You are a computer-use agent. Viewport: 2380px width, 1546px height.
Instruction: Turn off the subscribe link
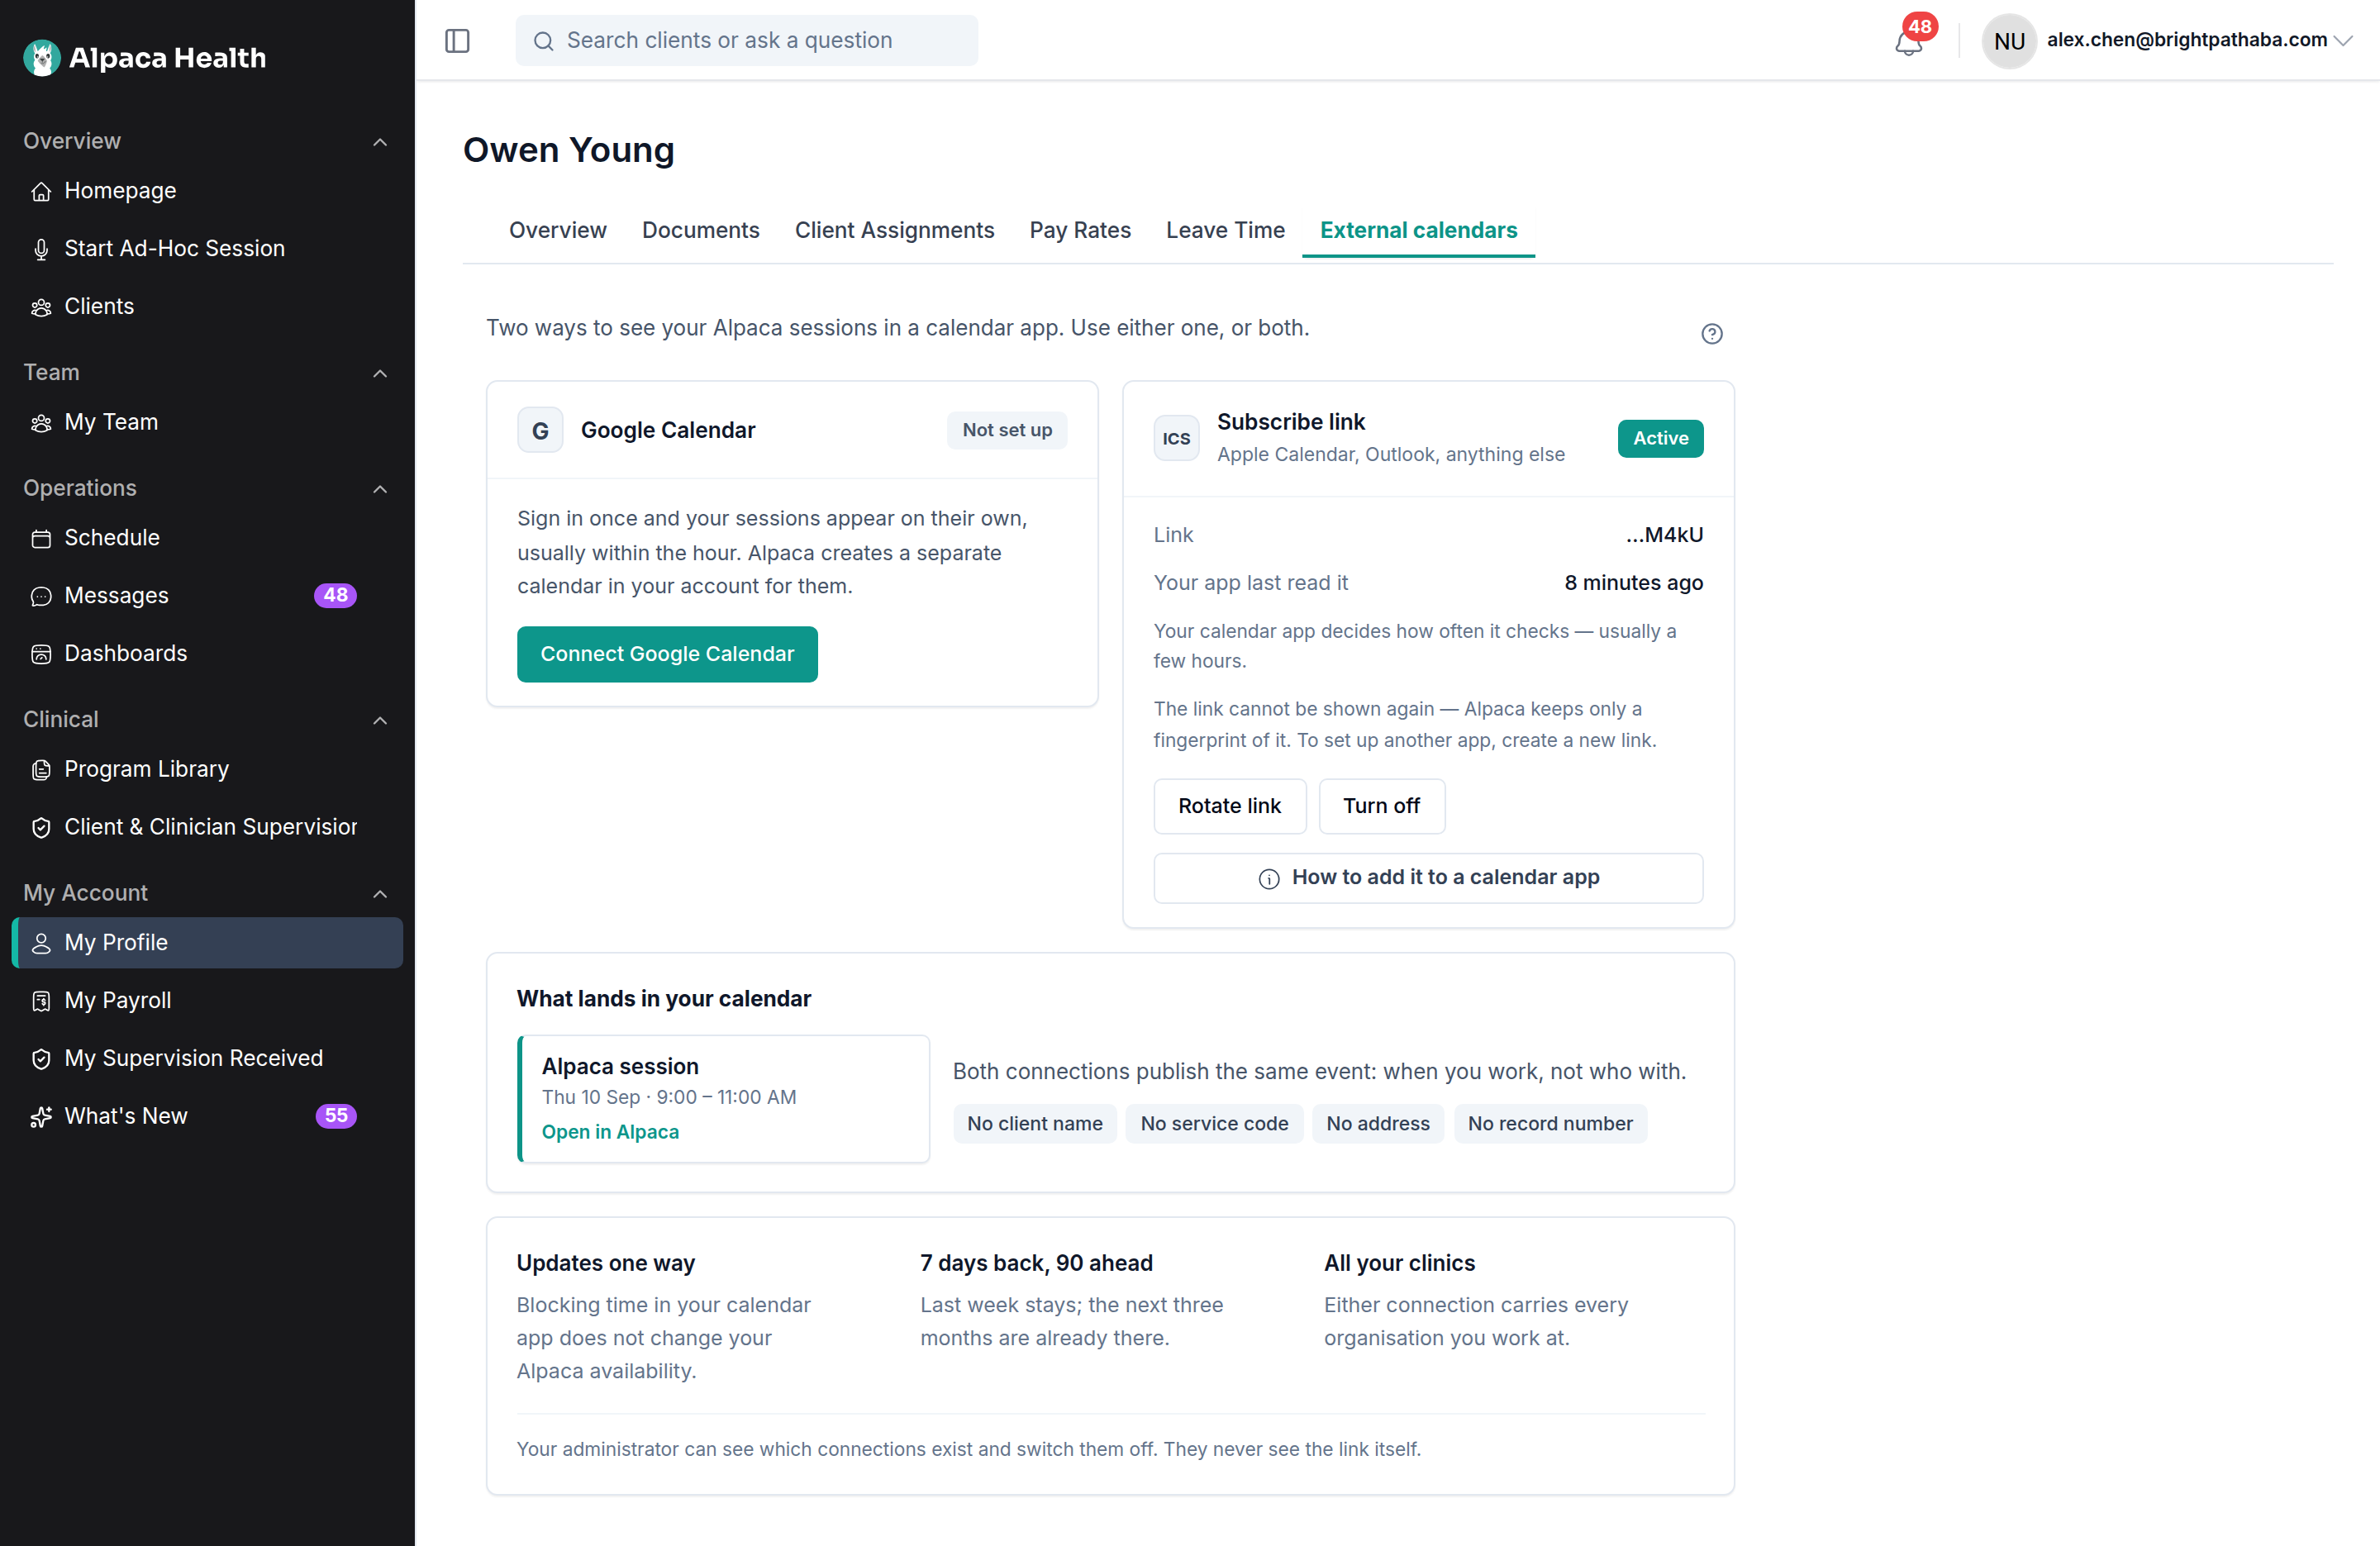pos(1381,806)
